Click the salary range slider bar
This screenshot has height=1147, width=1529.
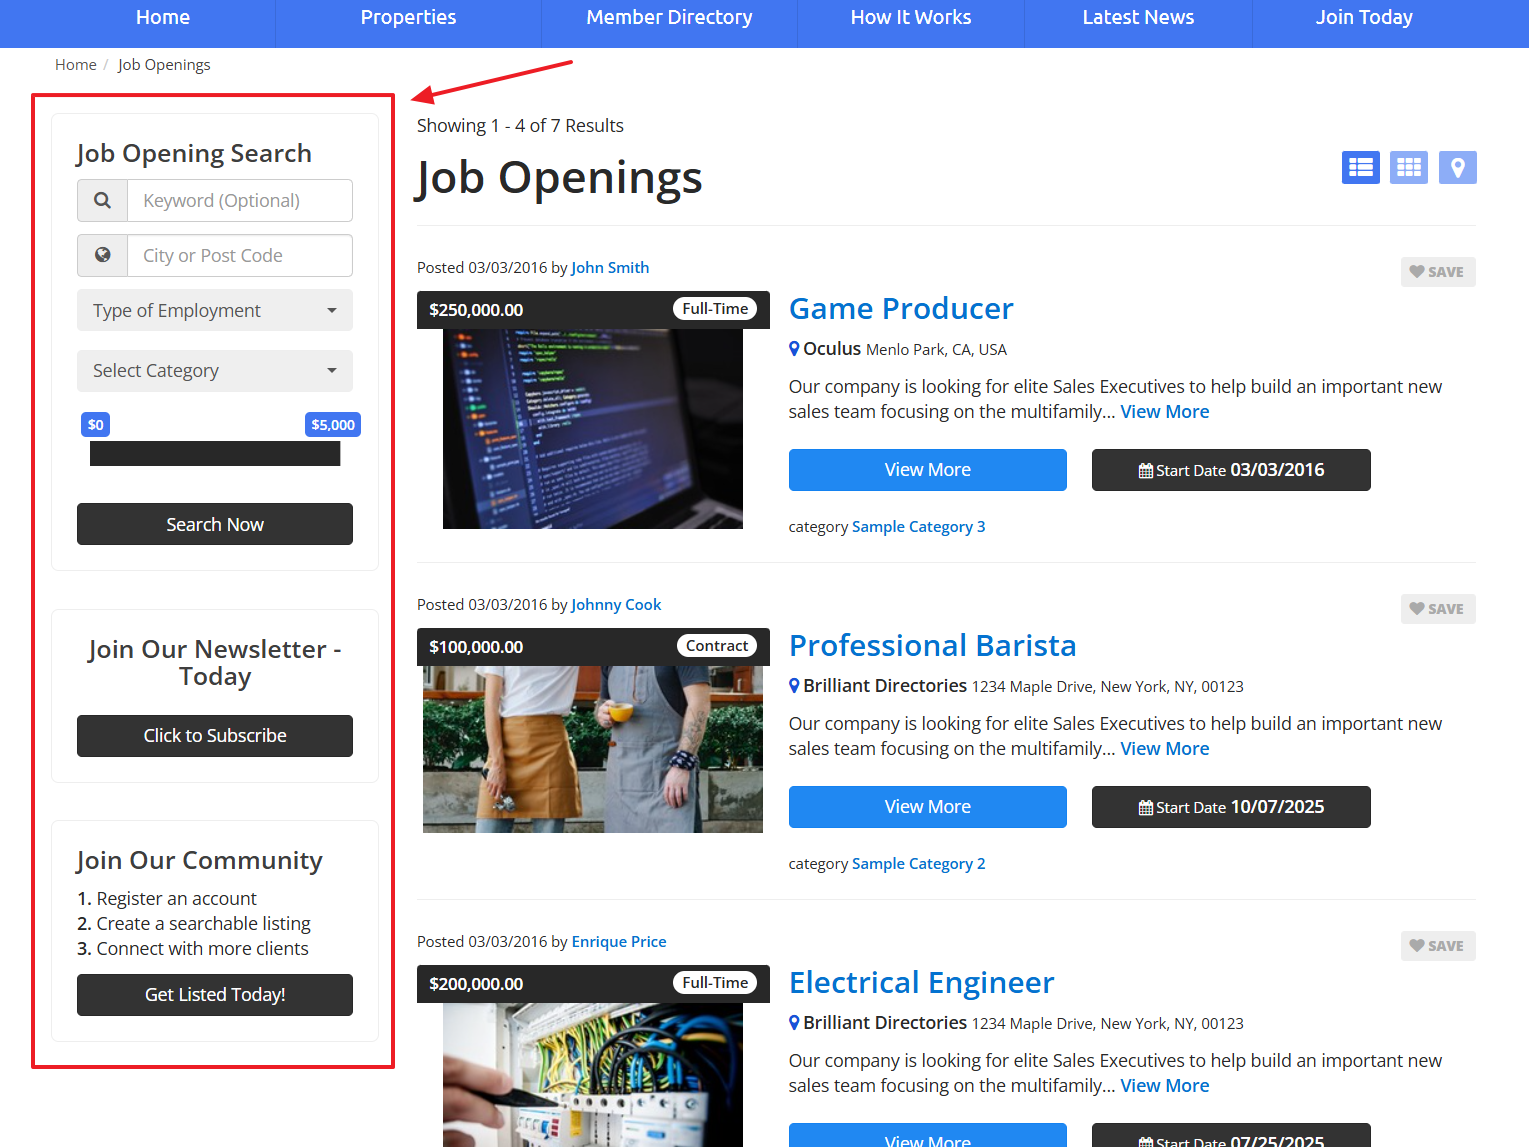(215, 454)
